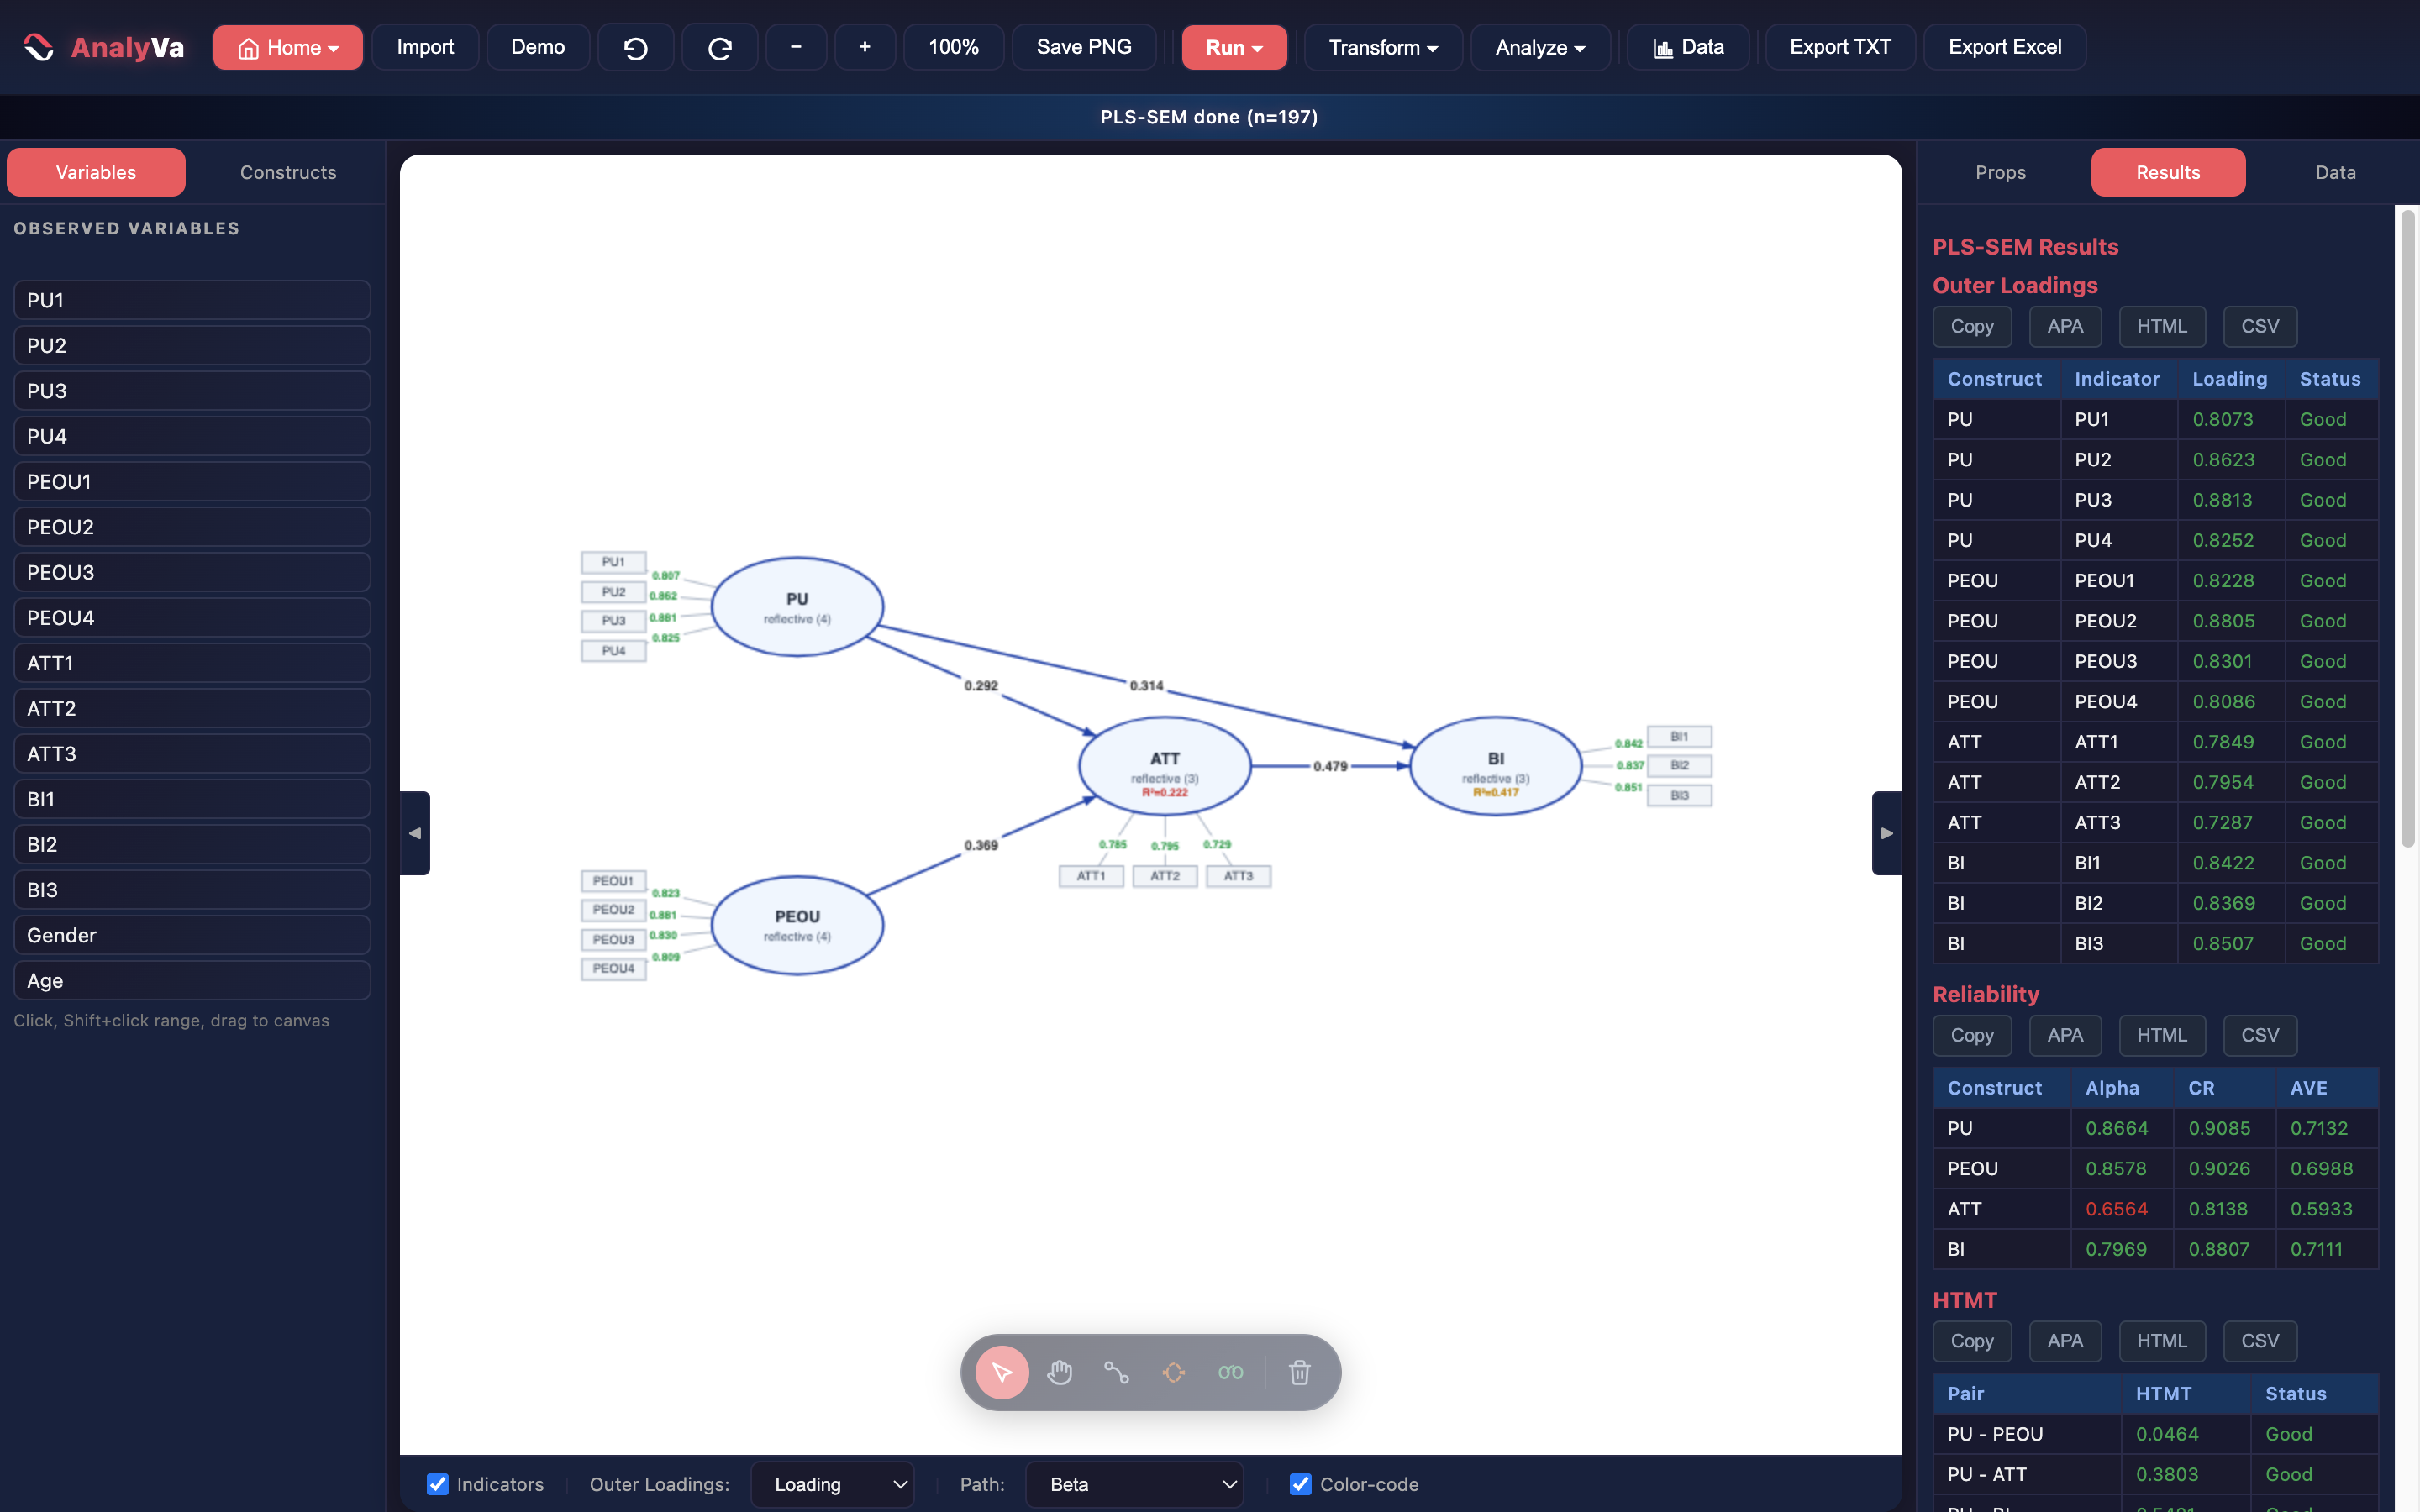Select the PEOU3 variable
2420x1512 pixels.
pyautogui.click(x=192, y=572)
